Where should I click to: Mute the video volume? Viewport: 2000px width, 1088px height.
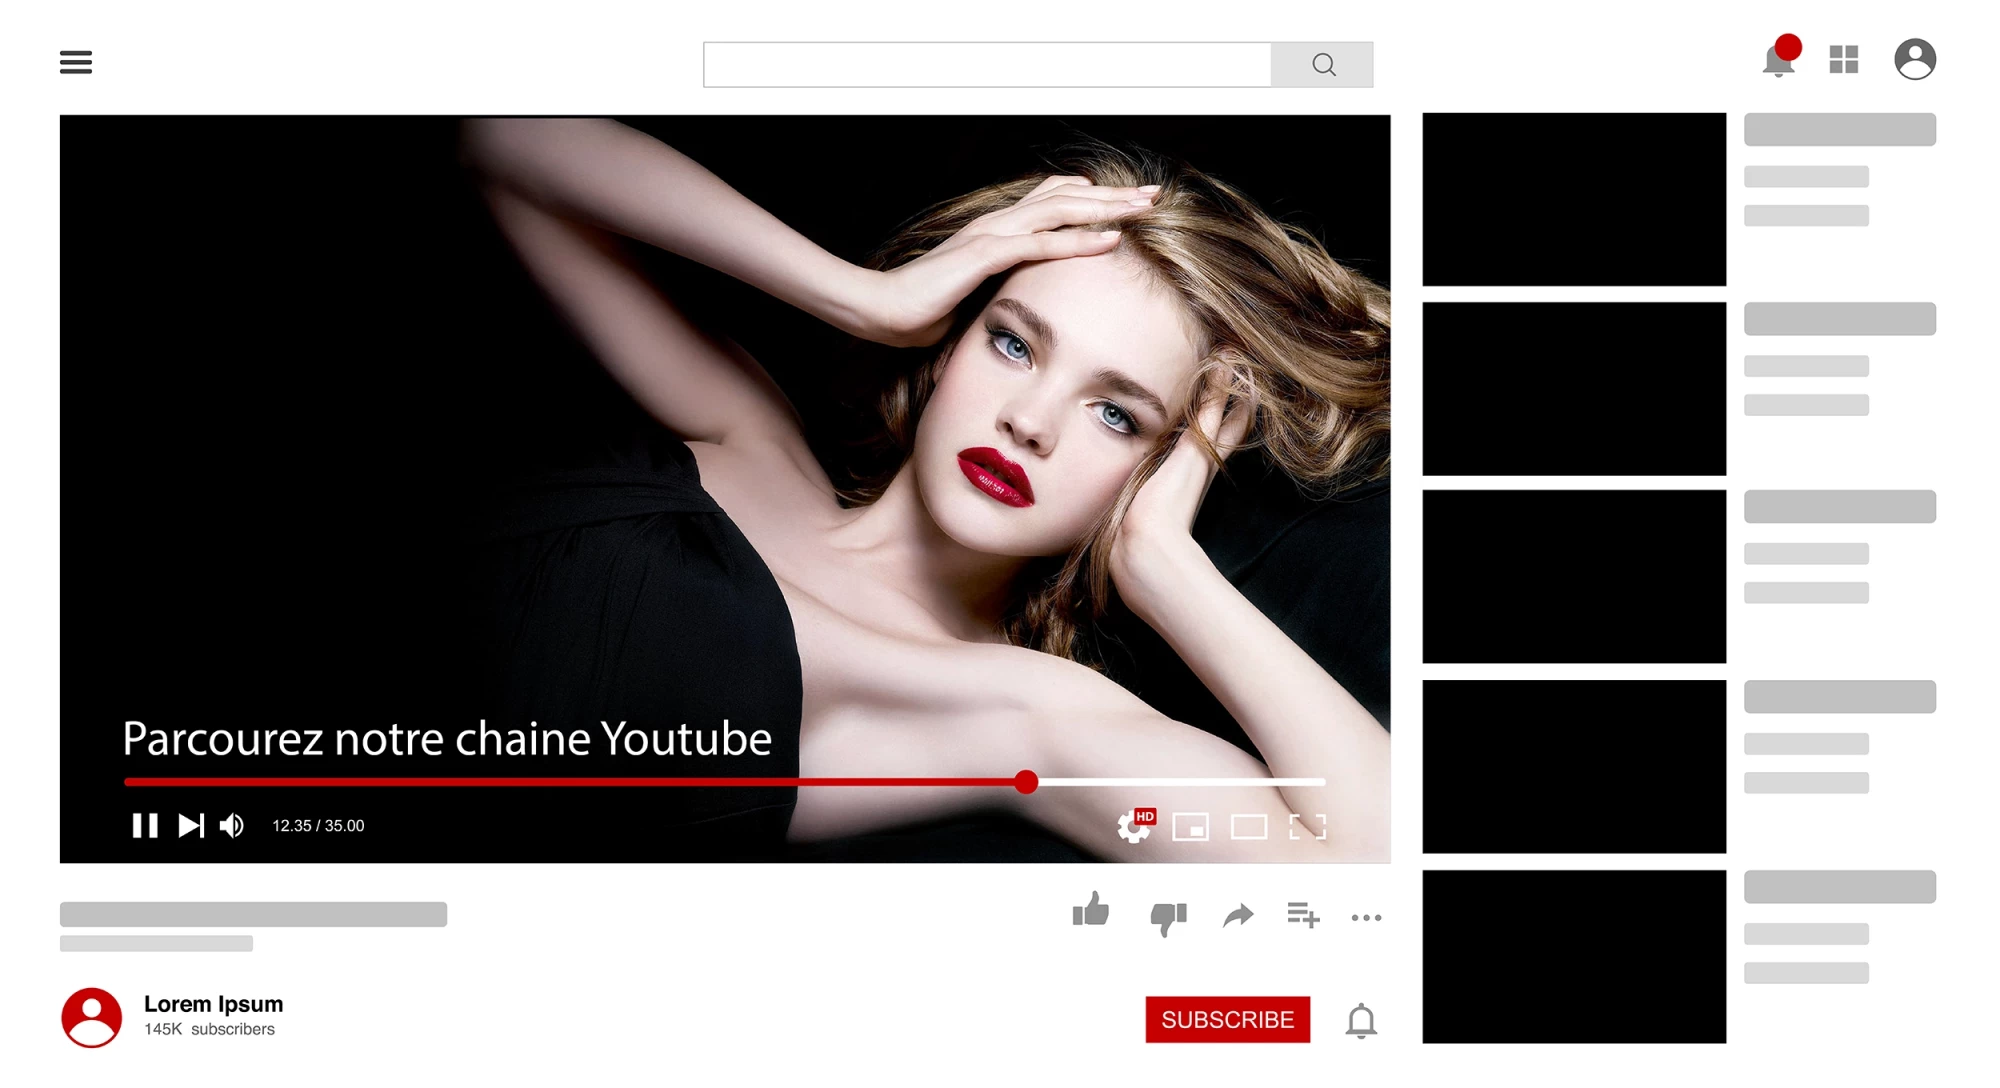coord(231,825)
